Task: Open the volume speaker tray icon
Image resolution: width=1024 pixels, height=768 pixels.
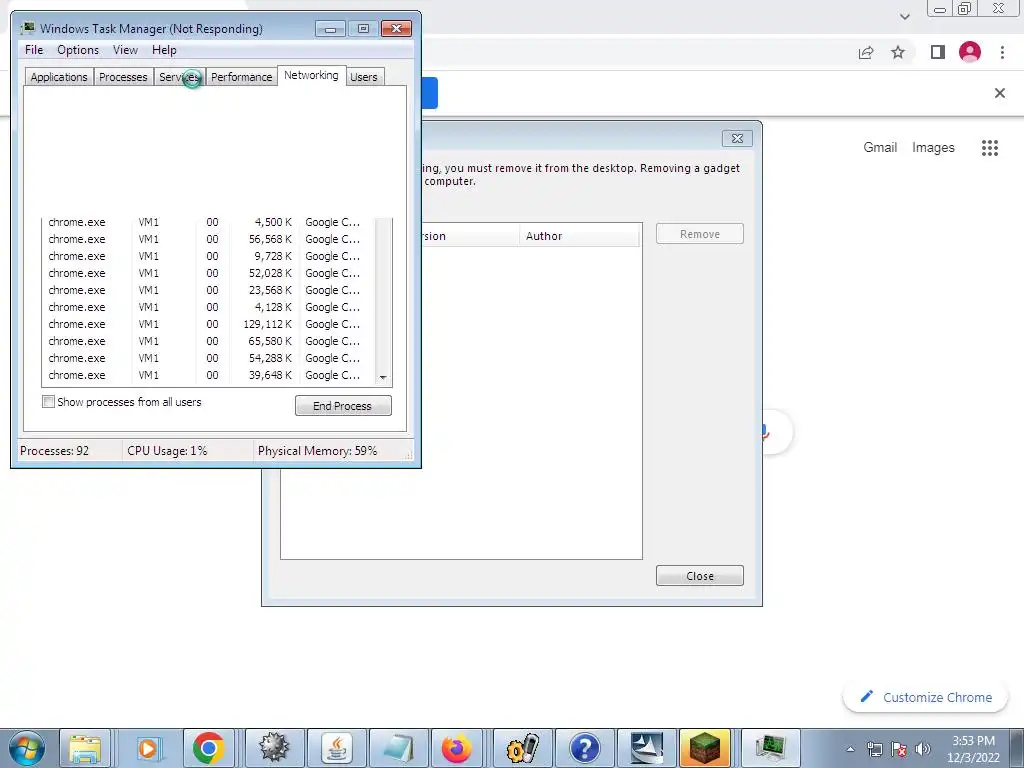Action: [x=923, y=749]
